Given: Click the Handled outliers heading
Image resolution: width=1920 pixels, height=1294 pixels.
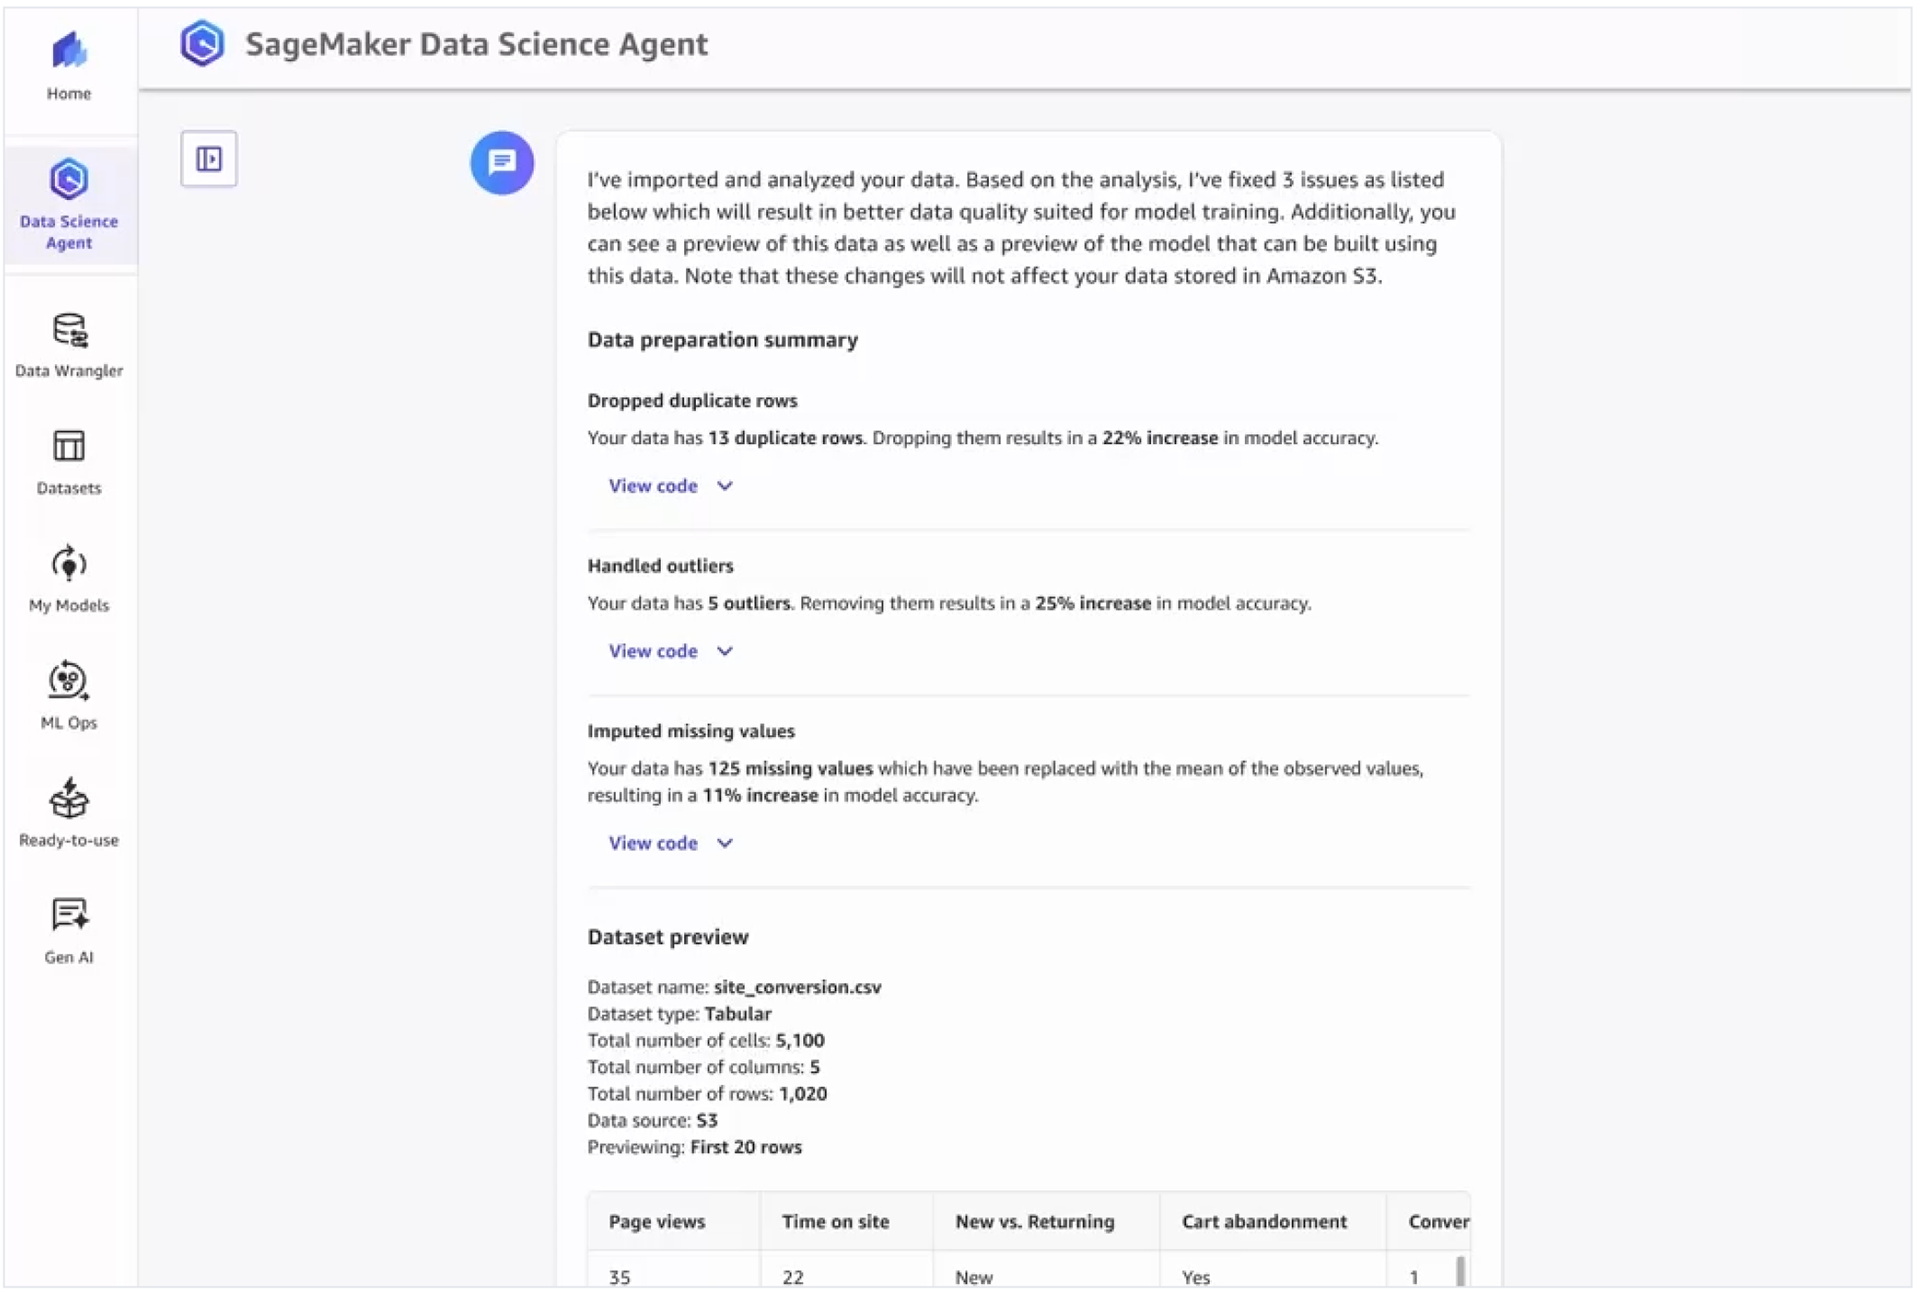Looking at the screenshot, I should 660,566.
